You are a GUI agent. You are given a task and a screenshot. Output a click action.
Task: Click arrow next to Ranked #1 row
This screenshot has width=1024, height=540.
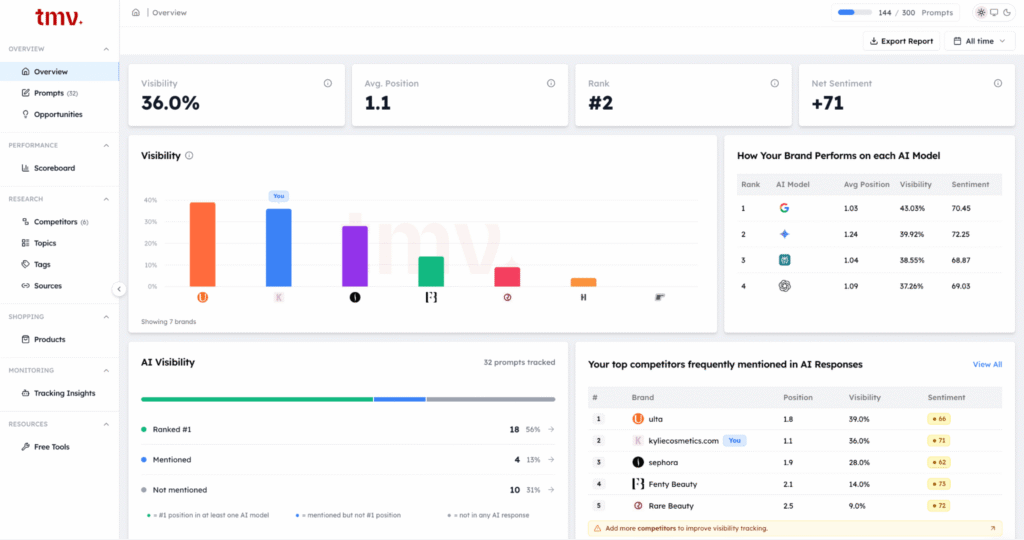coord(551,430)
